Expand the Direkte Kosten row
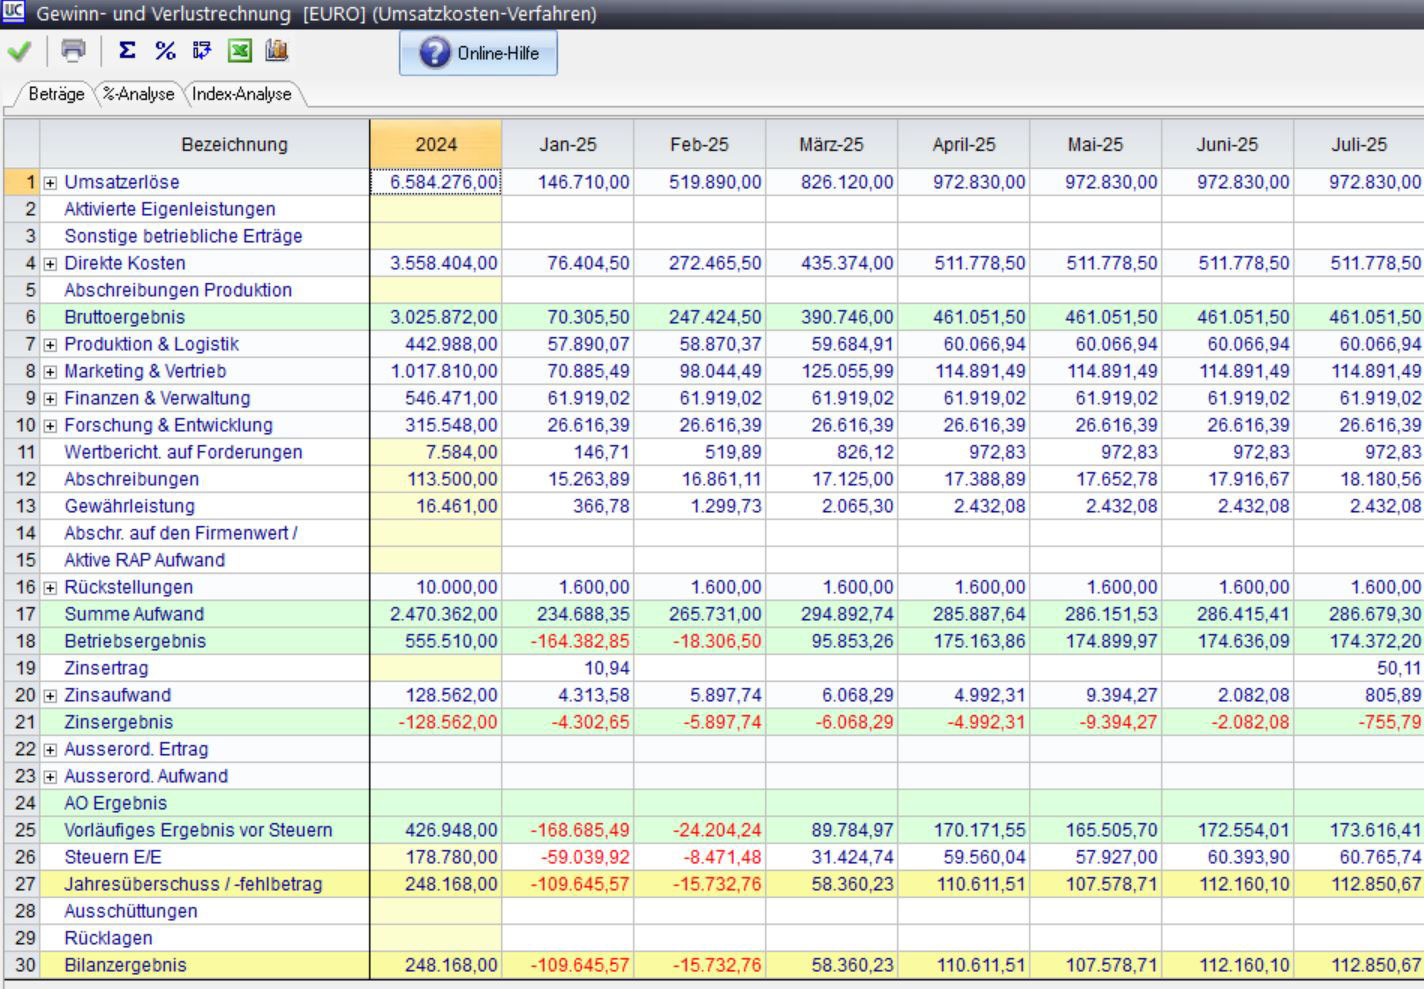1424x989 pixels. point(50,264)
